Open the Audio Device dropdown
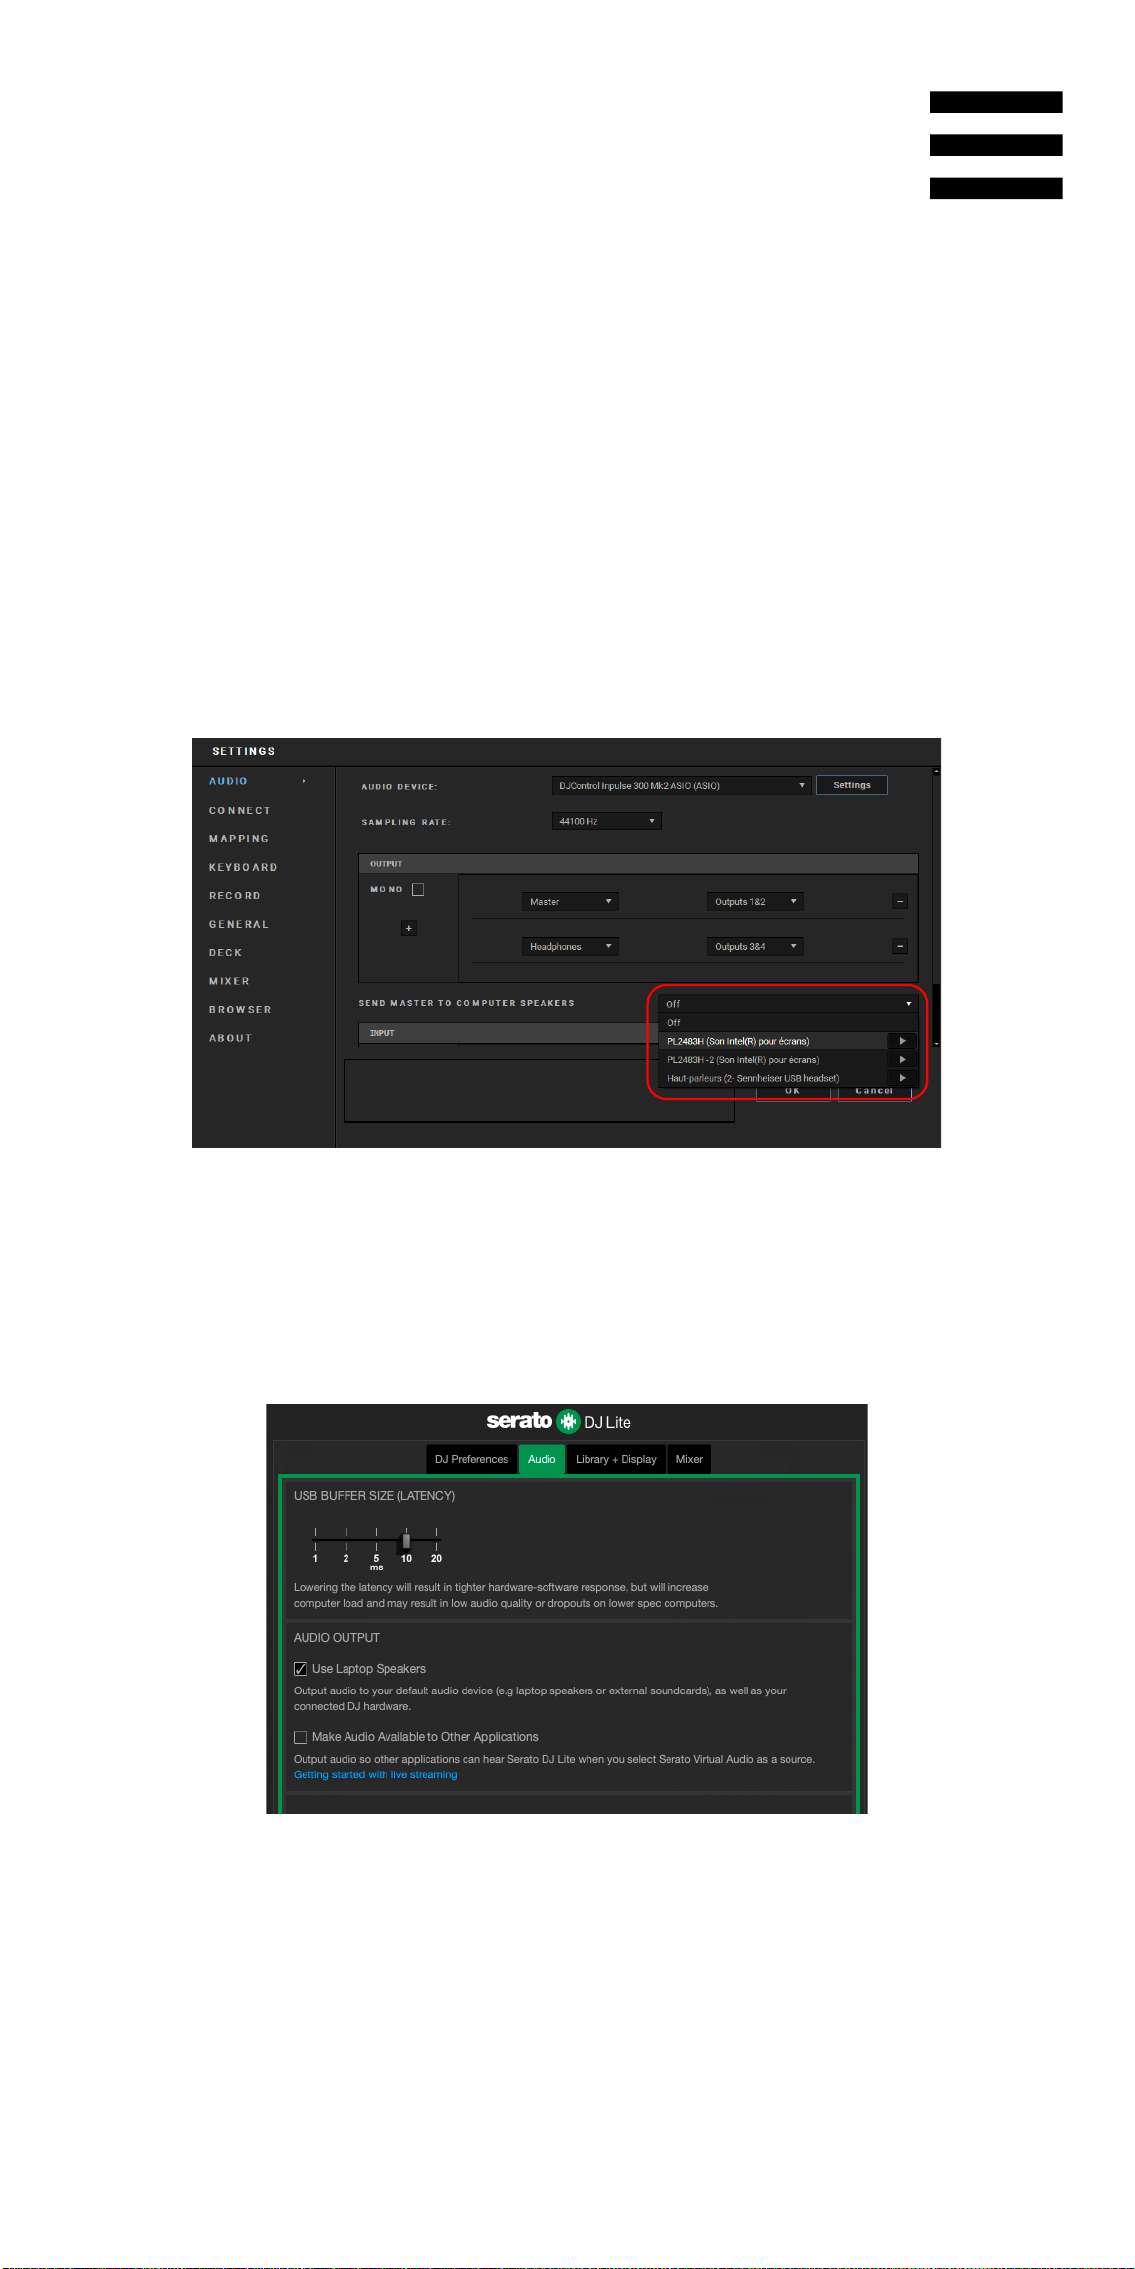1135x2269 pixels. coord(681,786)
